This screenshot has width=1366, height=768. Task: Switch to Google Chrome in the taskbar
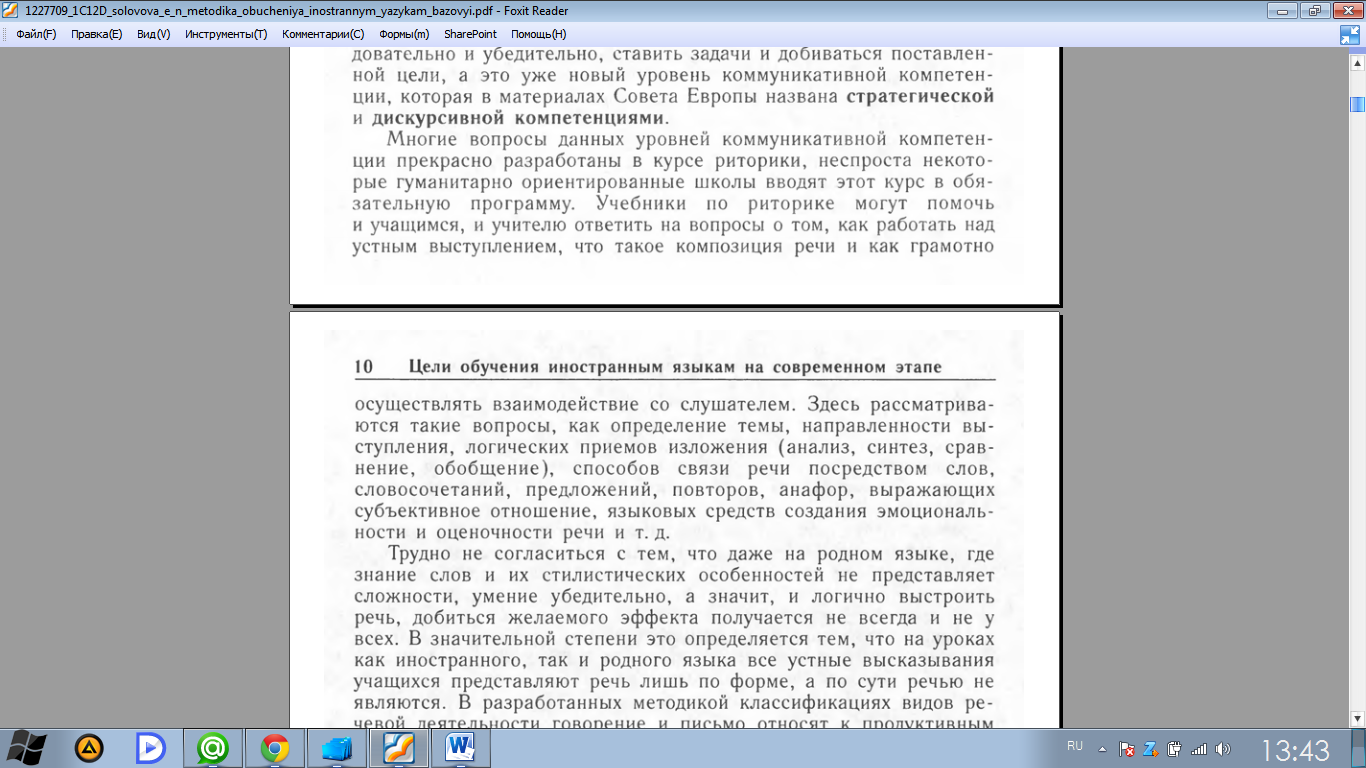[275, 747]
